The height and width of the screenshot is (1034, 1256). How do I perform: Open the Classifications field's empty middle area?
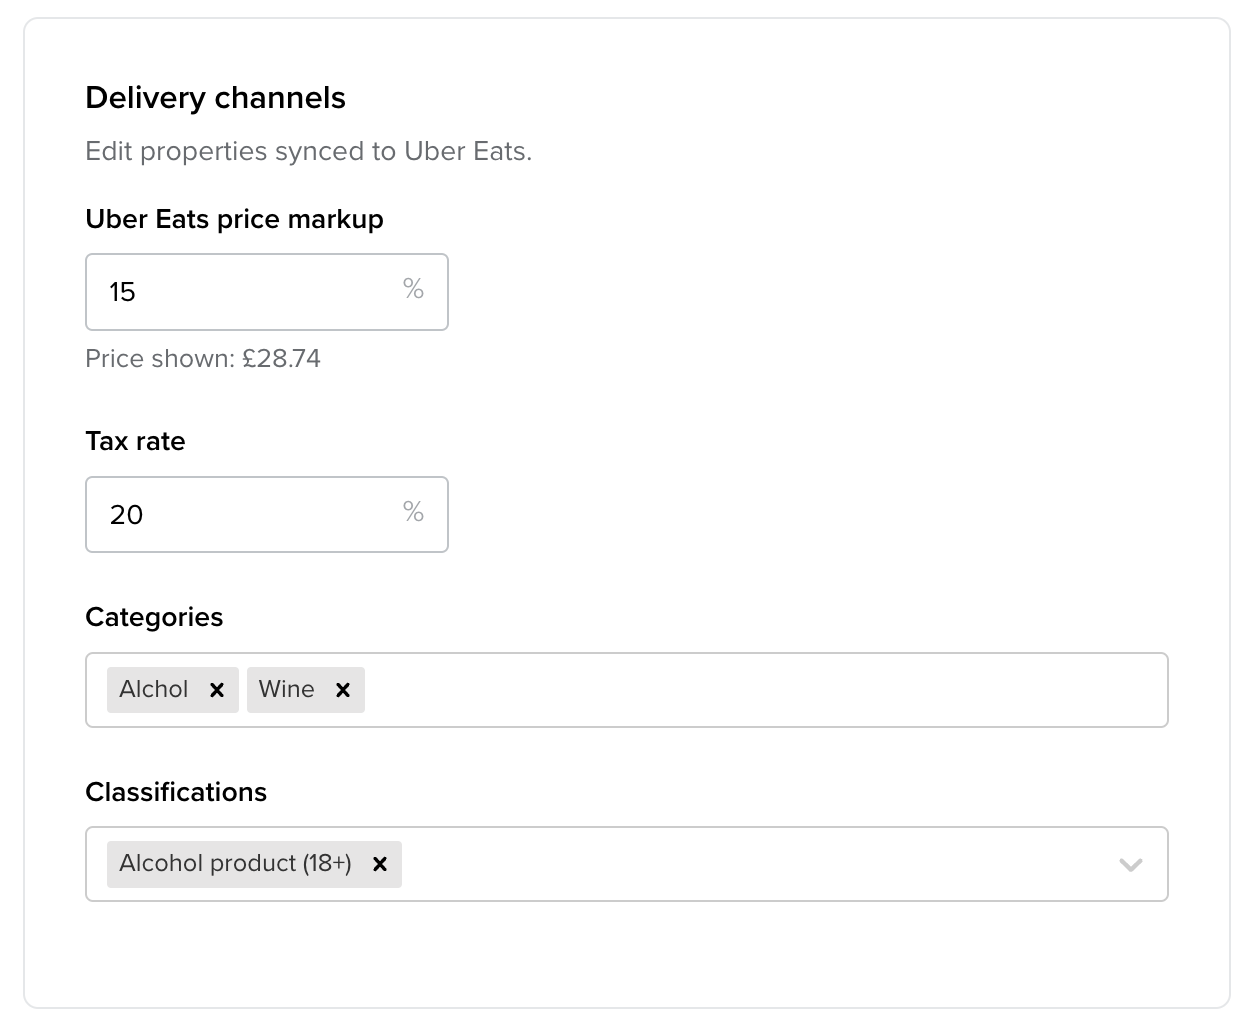coord(750,864)
